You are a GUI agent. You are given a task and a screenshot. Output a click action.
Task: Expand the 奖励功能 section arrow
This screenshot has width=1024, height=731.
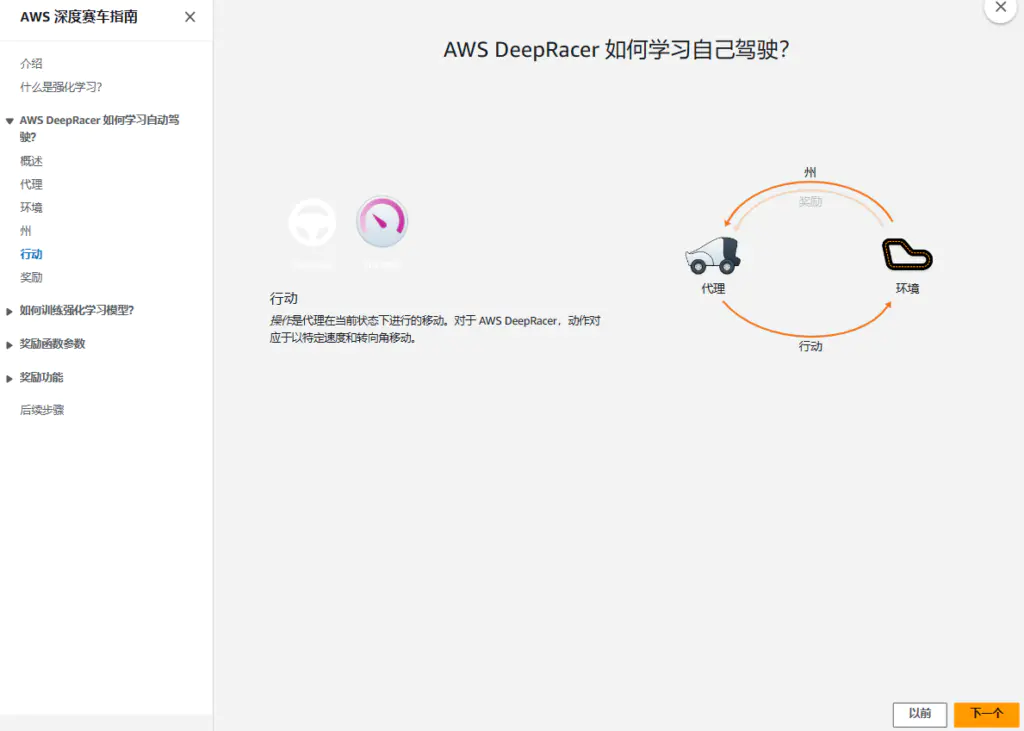[9, 378]
